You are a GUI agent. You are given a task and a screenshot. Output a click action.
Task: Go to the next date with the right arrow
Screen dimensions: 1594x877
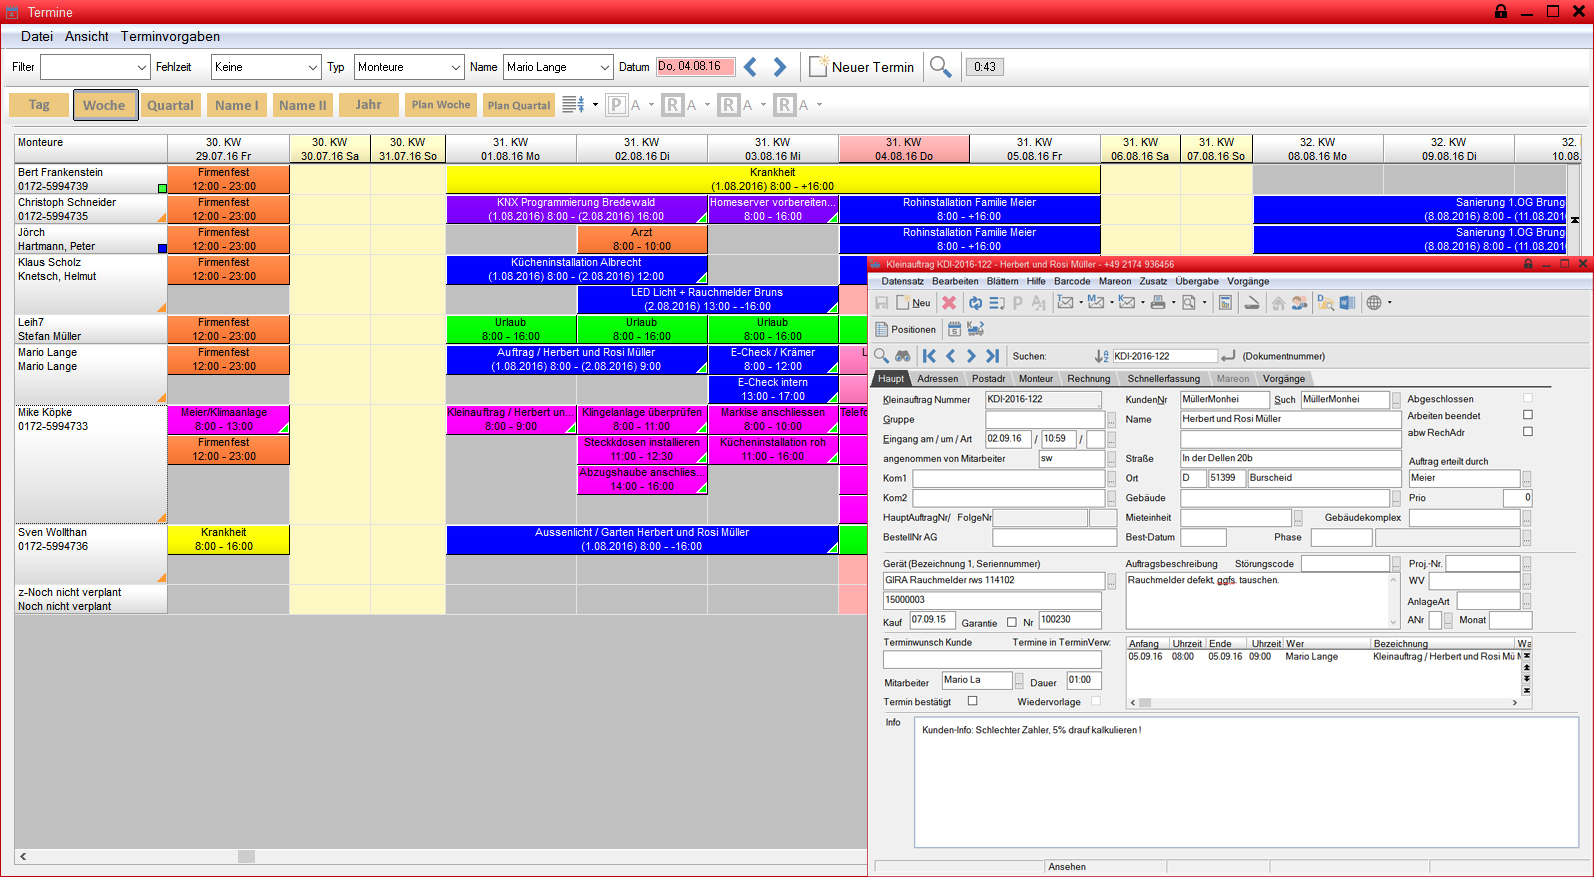click(x=780, y=67)
